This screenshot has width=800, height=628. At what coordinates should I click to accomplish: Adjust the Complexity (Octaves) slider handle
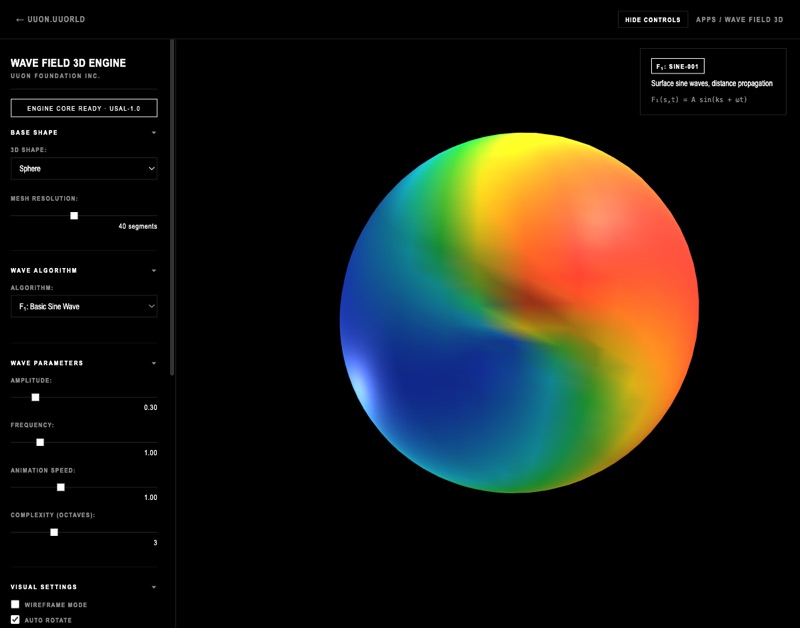pyautogui.click(x=54, y=532)
